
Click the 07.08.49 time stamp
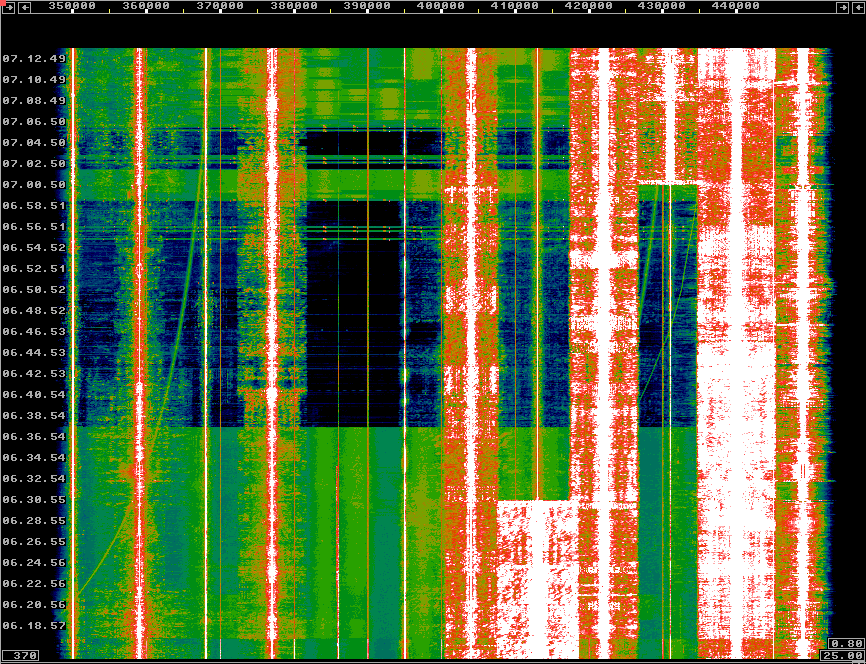point(34,101)
